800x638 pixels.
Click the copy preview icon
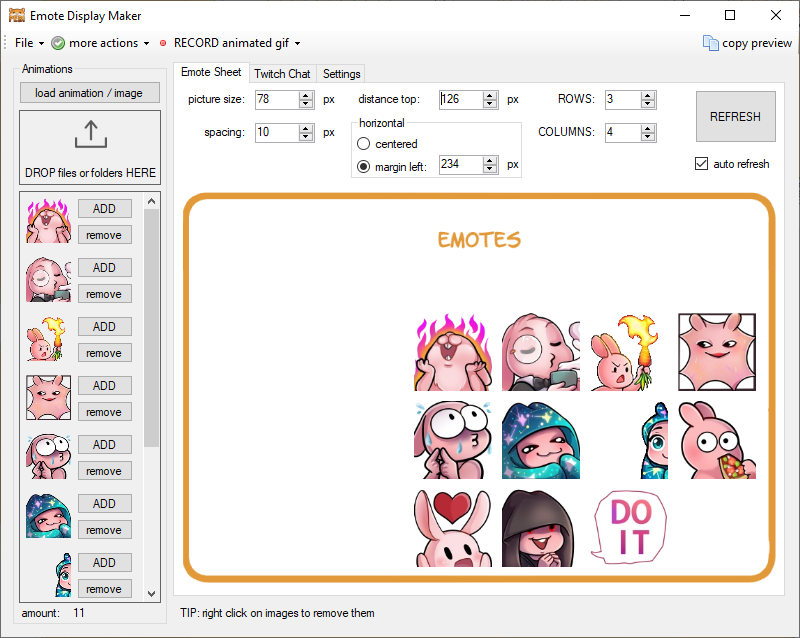pyautogui.click(x=710, y=43)
